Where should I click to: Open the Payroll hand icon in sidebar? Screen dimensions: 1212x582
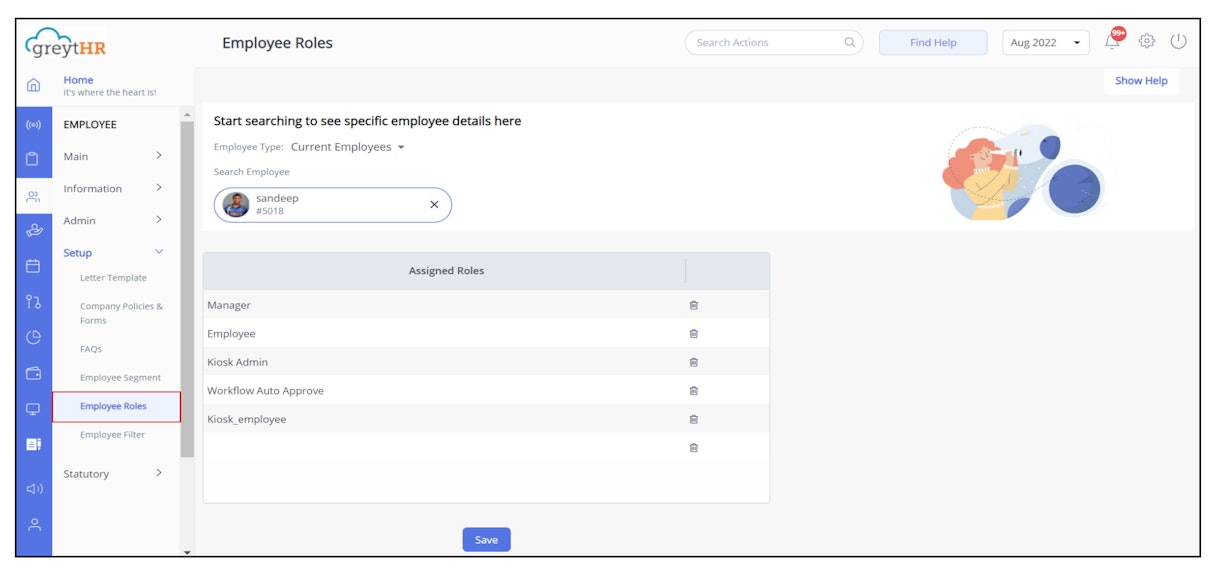click(x=32, y=230)
